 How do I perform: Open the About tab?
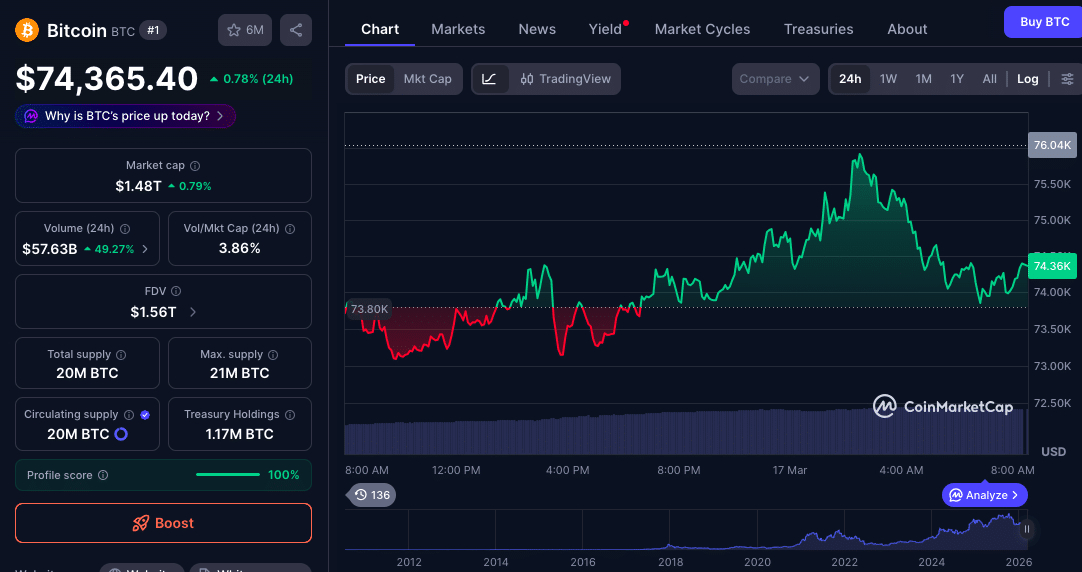click(907, 29)
